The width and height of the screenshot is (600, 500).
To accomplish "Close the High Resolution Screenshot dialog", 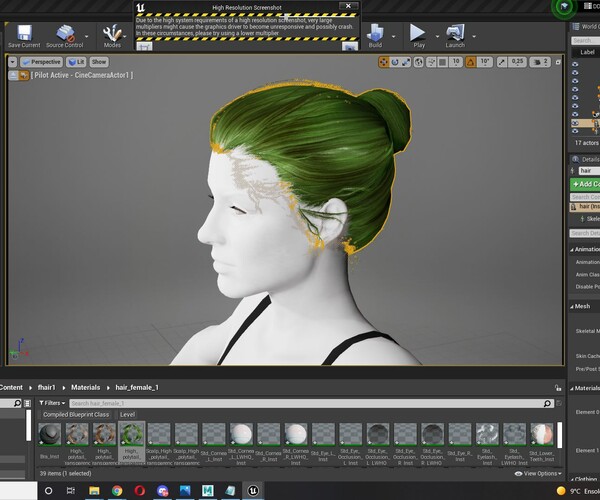I will click(348, 6).
